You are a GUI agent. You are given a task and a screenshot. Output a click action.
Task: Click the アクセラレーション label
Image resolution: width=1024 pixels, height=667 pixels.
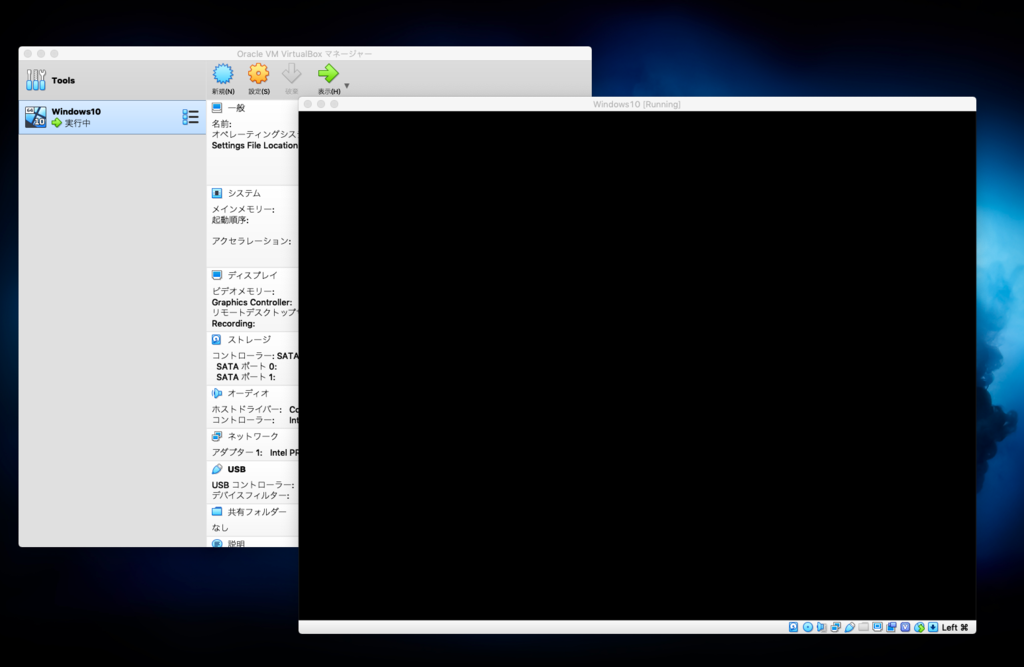click(251, 241)
